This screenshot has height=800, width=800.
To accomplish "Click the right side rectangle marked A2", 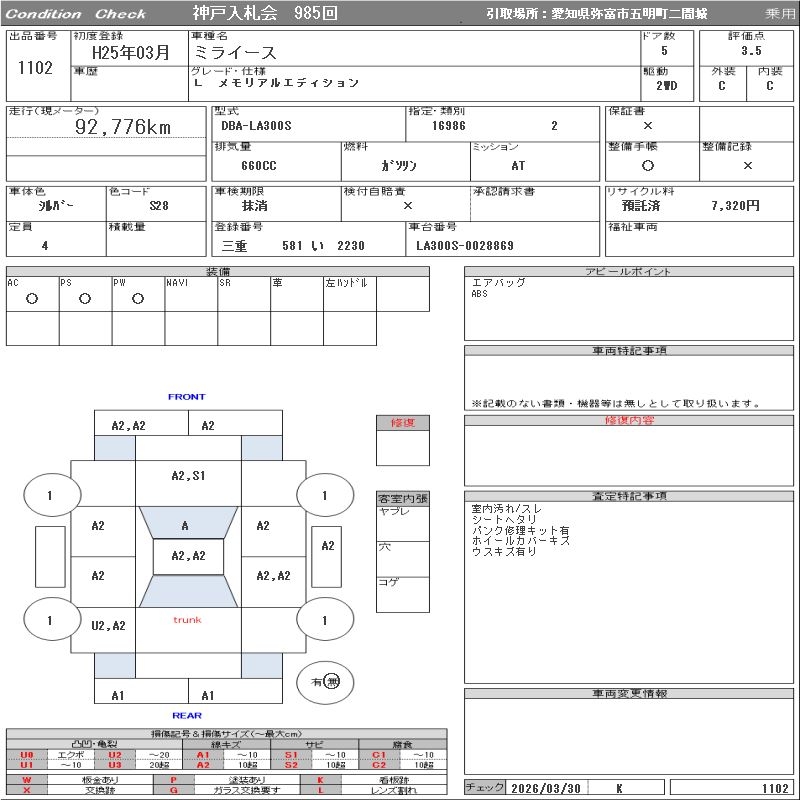I will [328, 546].
